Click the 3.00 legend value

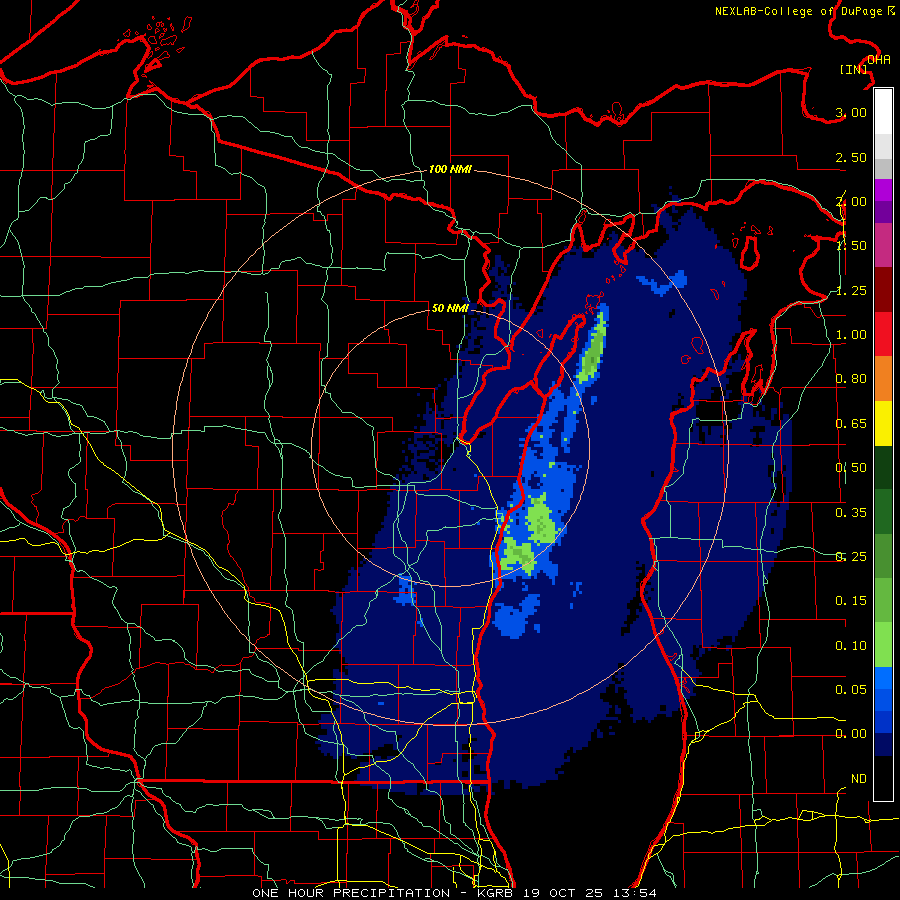[851, 112]
